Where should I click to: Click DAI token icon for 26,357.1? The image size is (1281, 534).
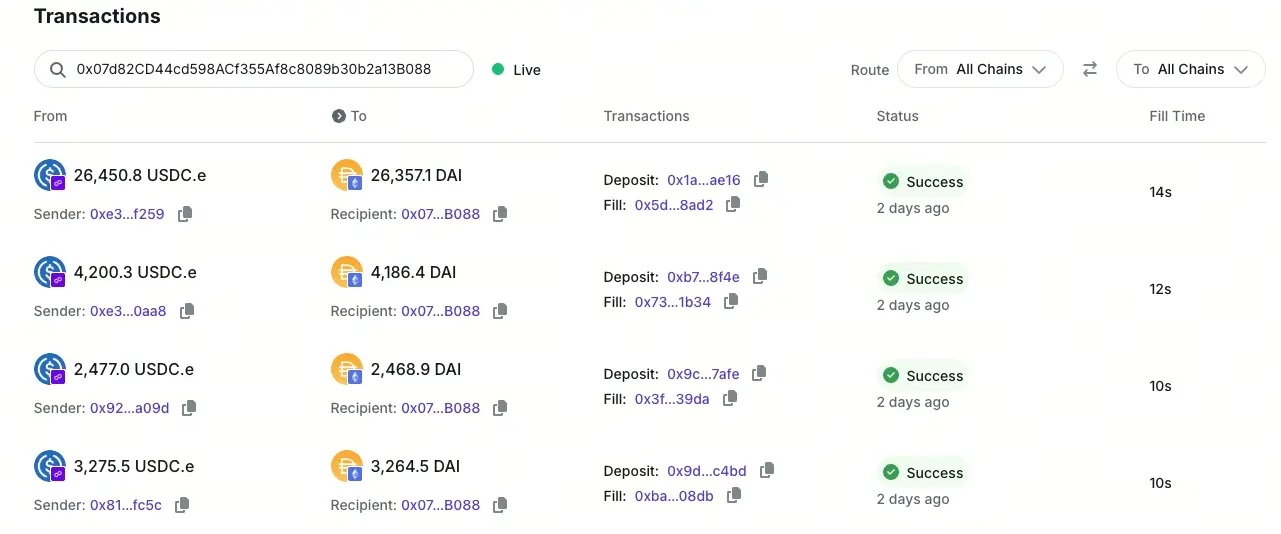click(347, 176)
